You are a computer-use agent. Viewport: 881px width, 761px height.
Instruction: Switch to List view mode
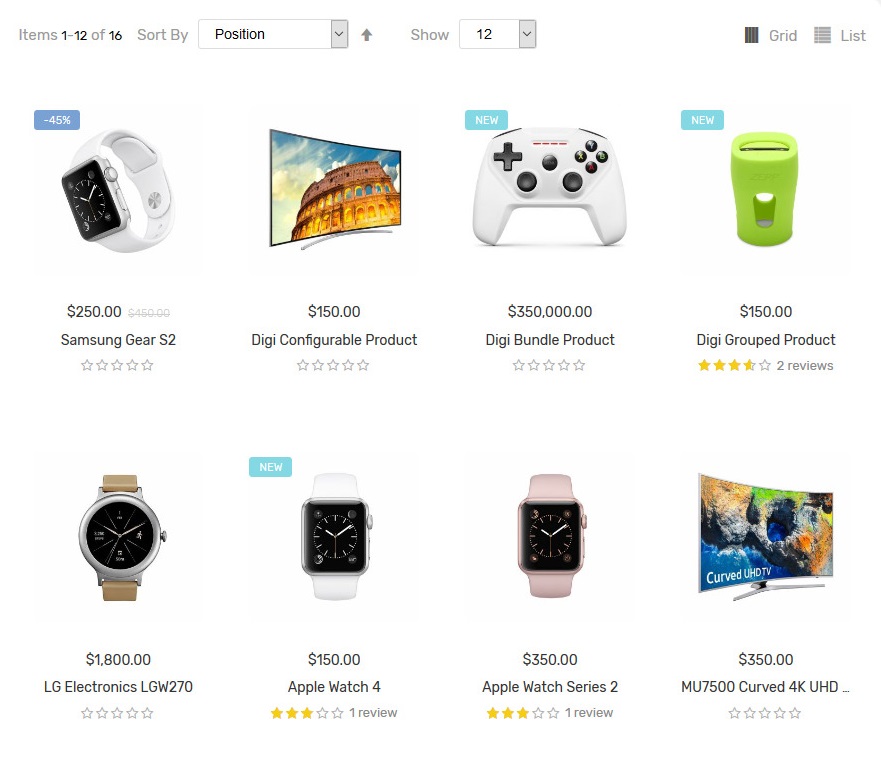coord(839,35)
